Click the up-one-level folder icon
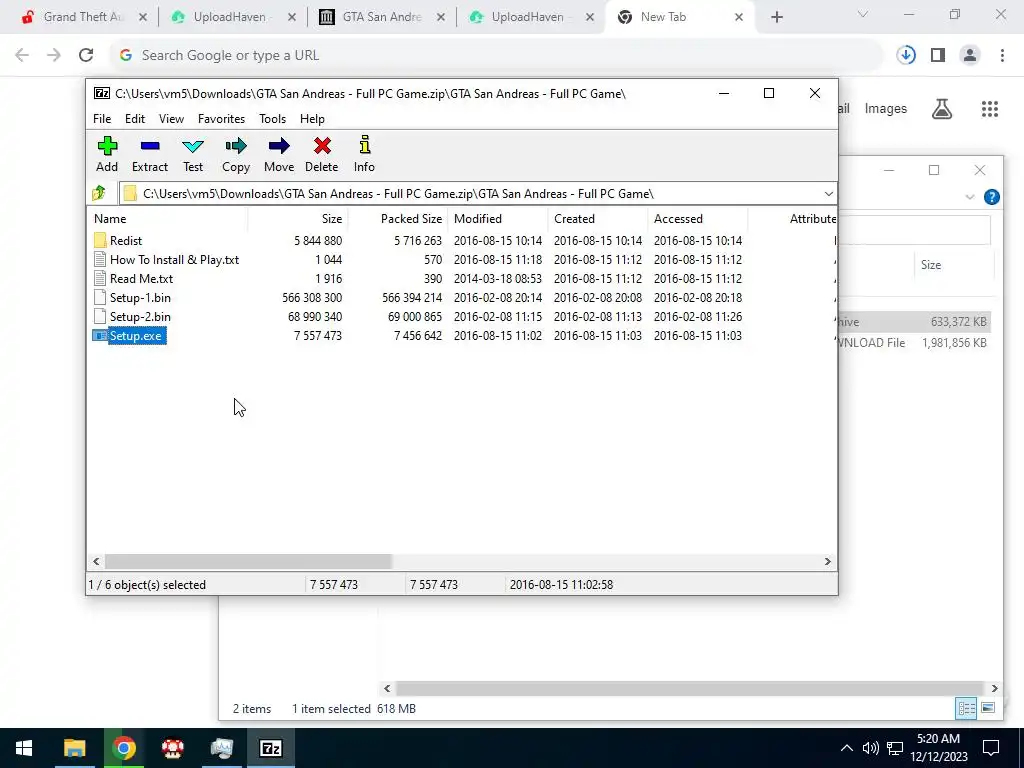The width and height of the screenshot is (1024, 768). click(99, 193)
